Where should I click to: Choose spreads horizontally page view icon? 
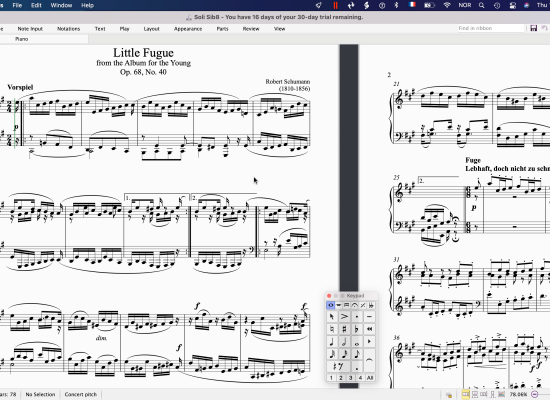466,394
